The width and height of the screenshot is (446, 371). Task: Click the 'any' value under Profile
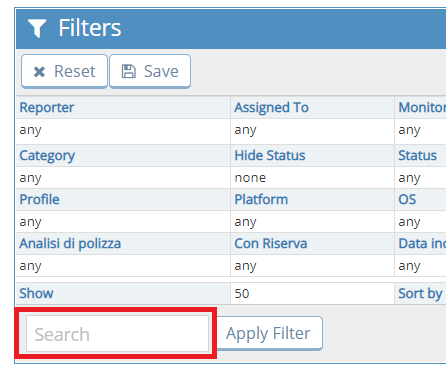point(30,222)
